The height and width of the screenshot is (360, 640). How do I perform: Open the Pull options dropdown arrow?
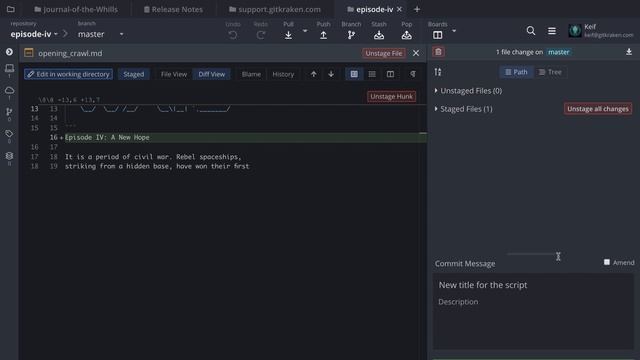click(x=305, y=31)
